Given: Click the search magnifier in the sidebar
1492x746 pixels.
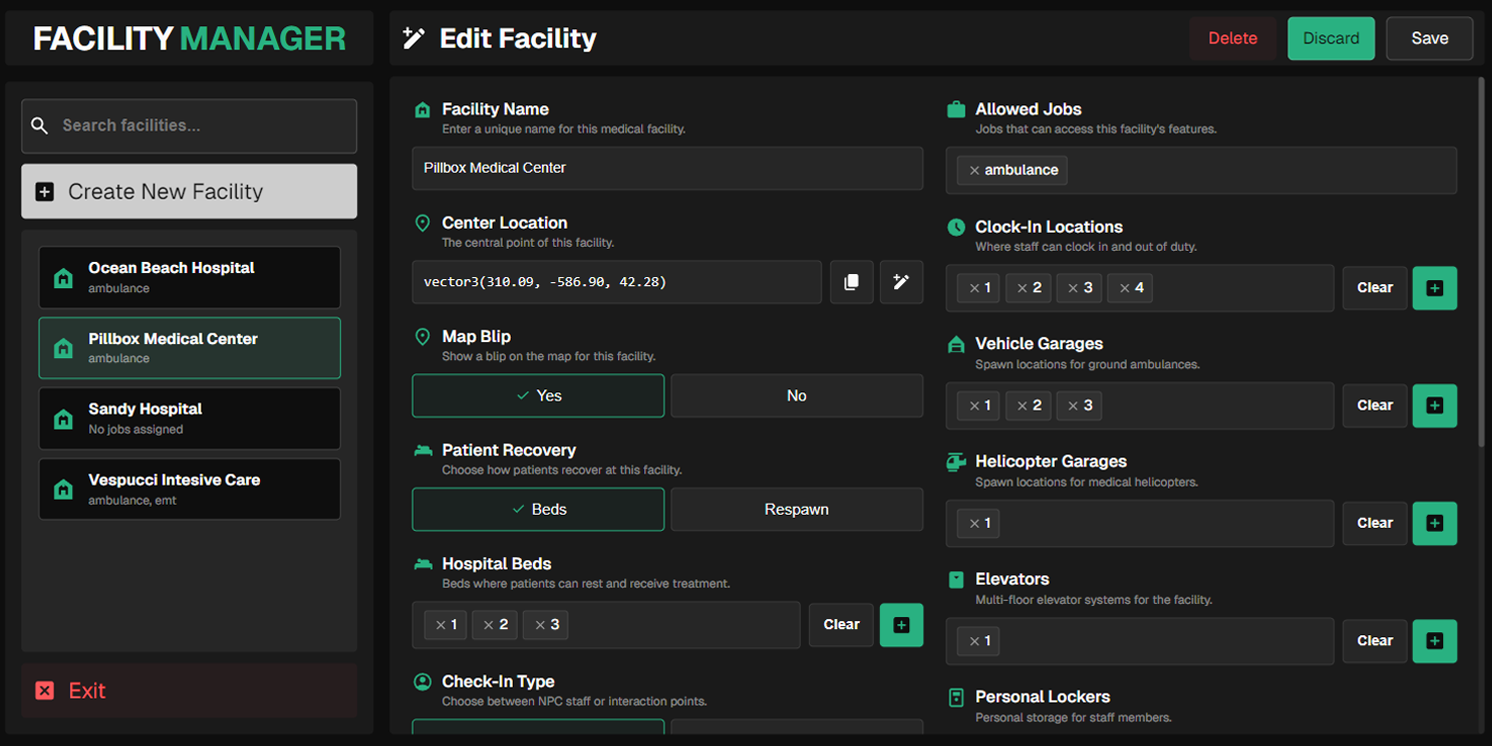Looking at the screenshot, I should pos(39,126).
